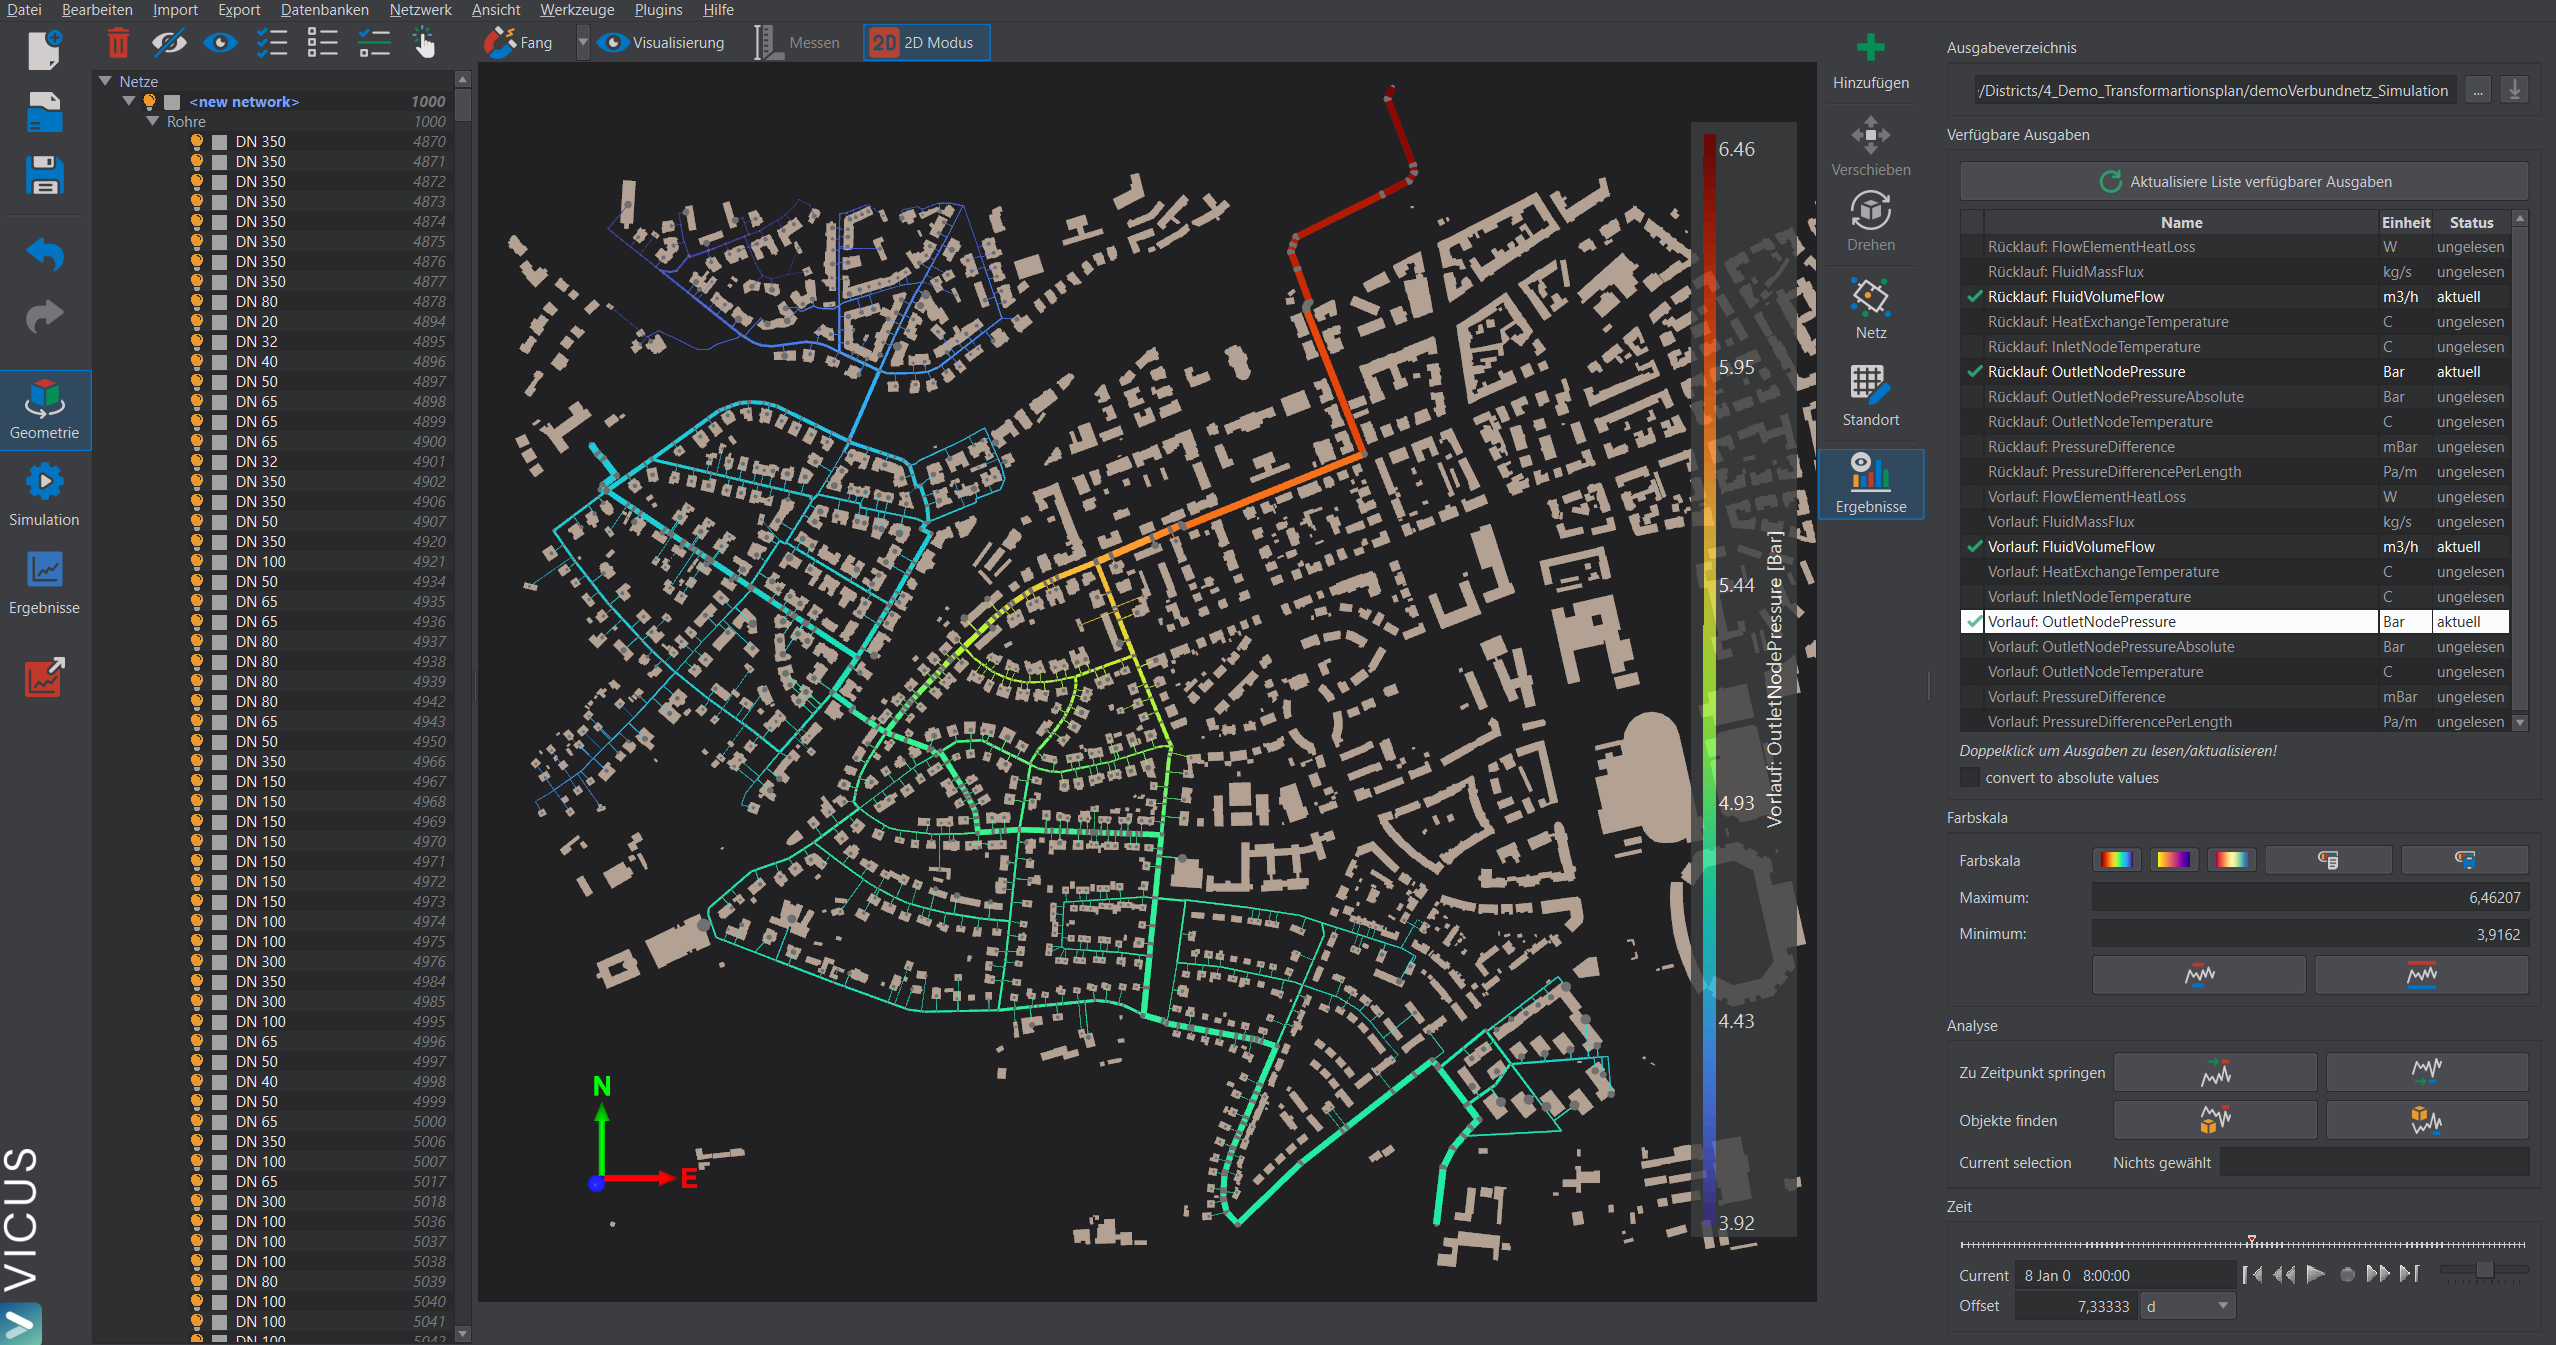This screenshot has height=1345, width=2556.
Task: Toggle checkbox of first DN 350 pipe
Action: [x=220, y=142]
